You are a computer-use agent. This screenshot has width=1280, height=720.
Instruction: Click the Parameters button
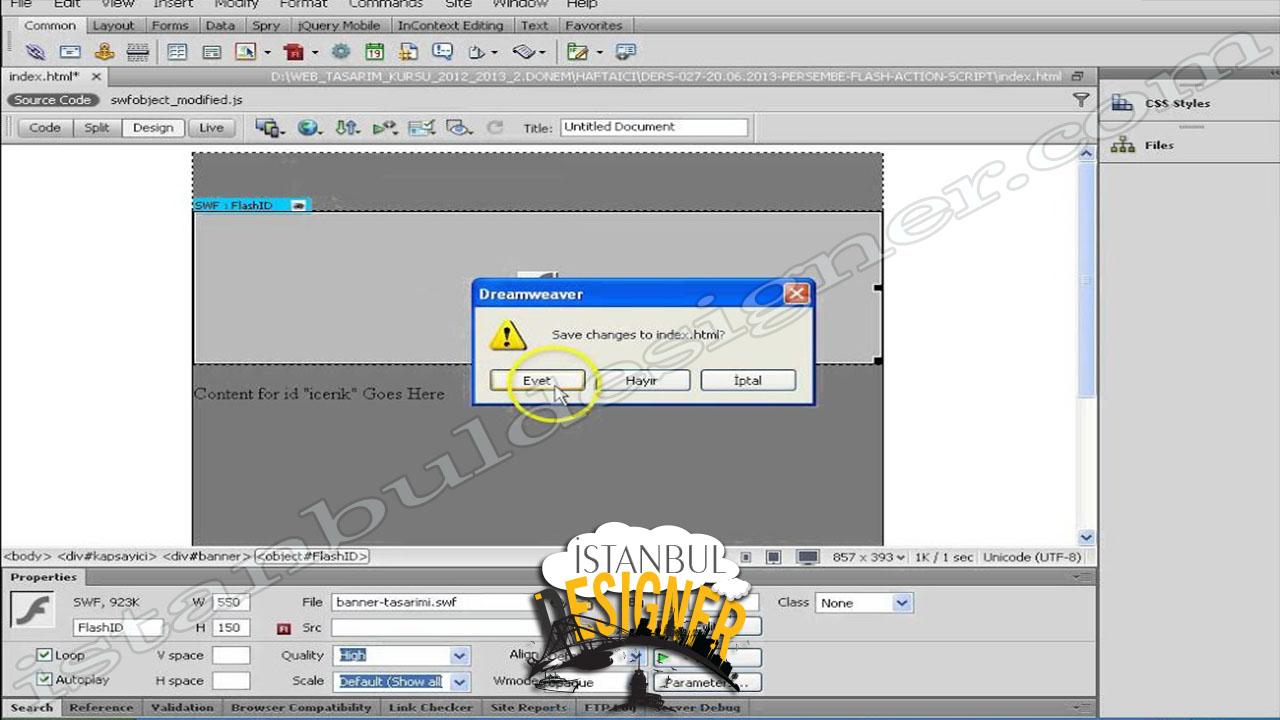706,682
